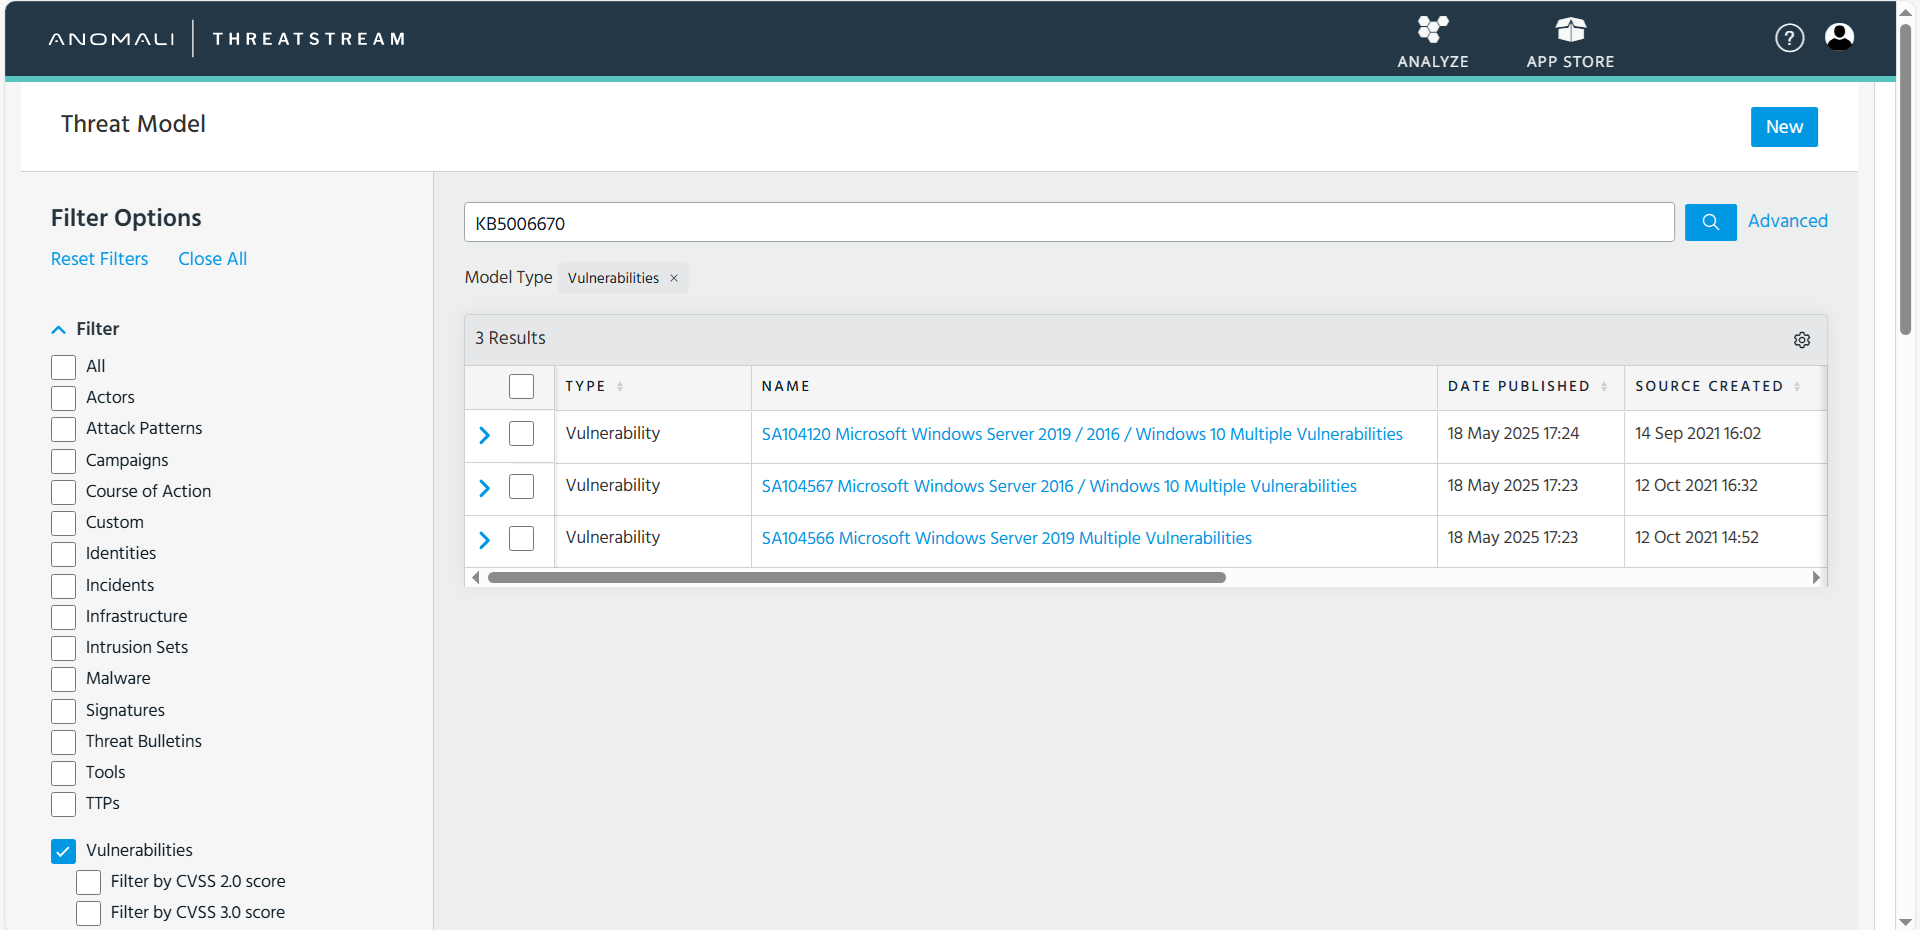Remove the Vulnerabilities model type tag
Viewport: 1920px width, 930px height.
coord(674,278)
